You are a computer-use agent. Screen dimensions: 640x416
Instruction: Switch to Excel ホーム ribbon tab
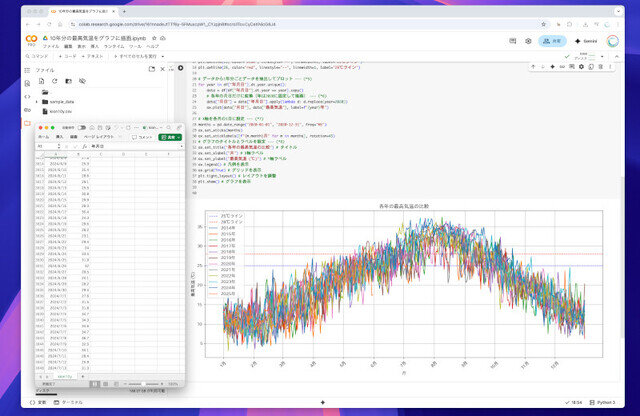43,137
